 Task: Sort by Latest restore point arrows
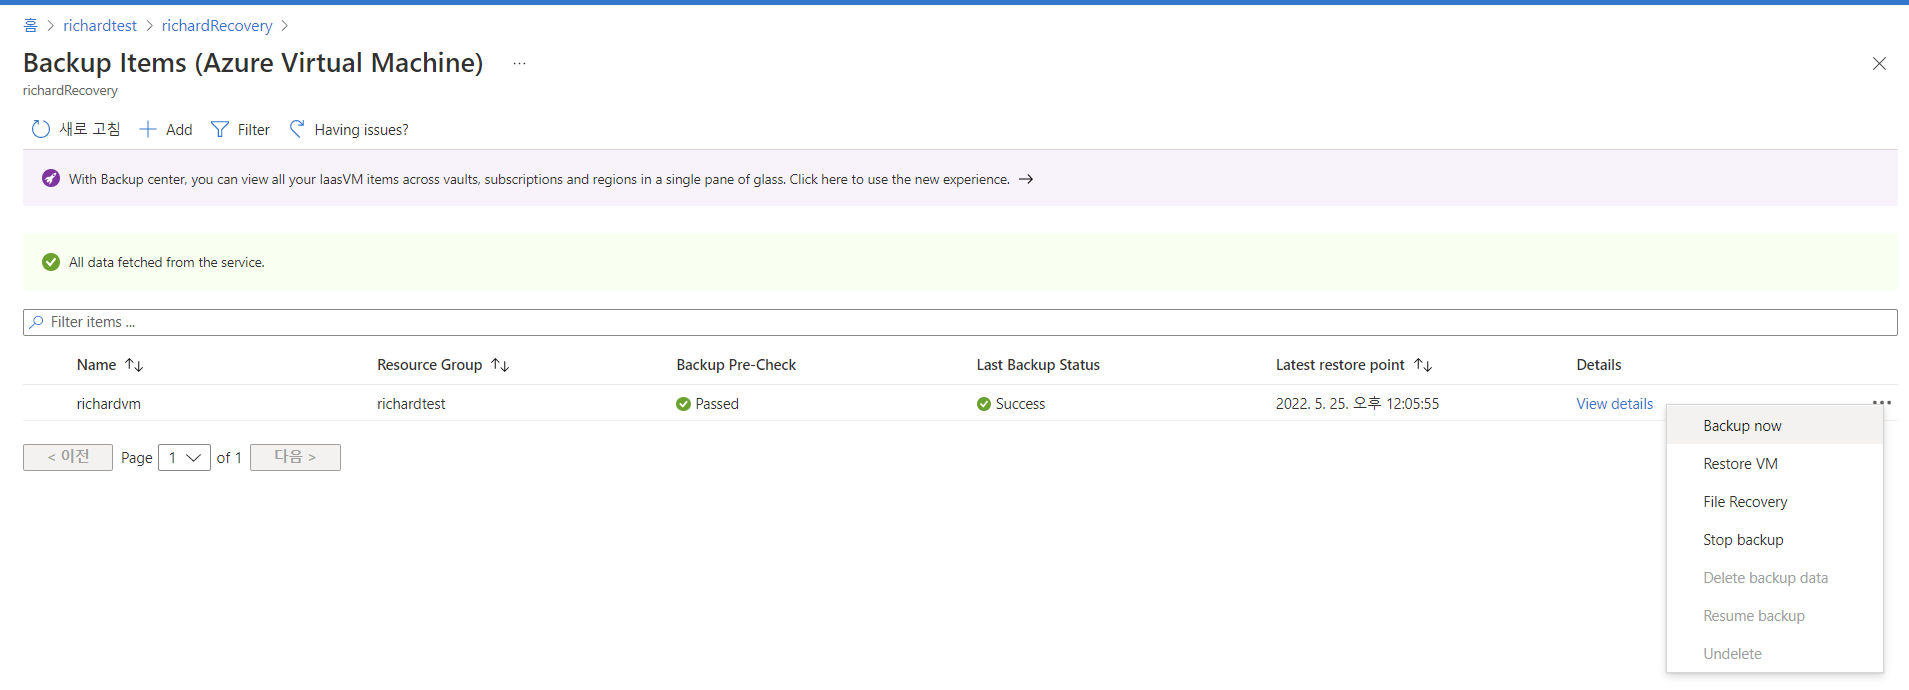click(x=1423, y=365)
